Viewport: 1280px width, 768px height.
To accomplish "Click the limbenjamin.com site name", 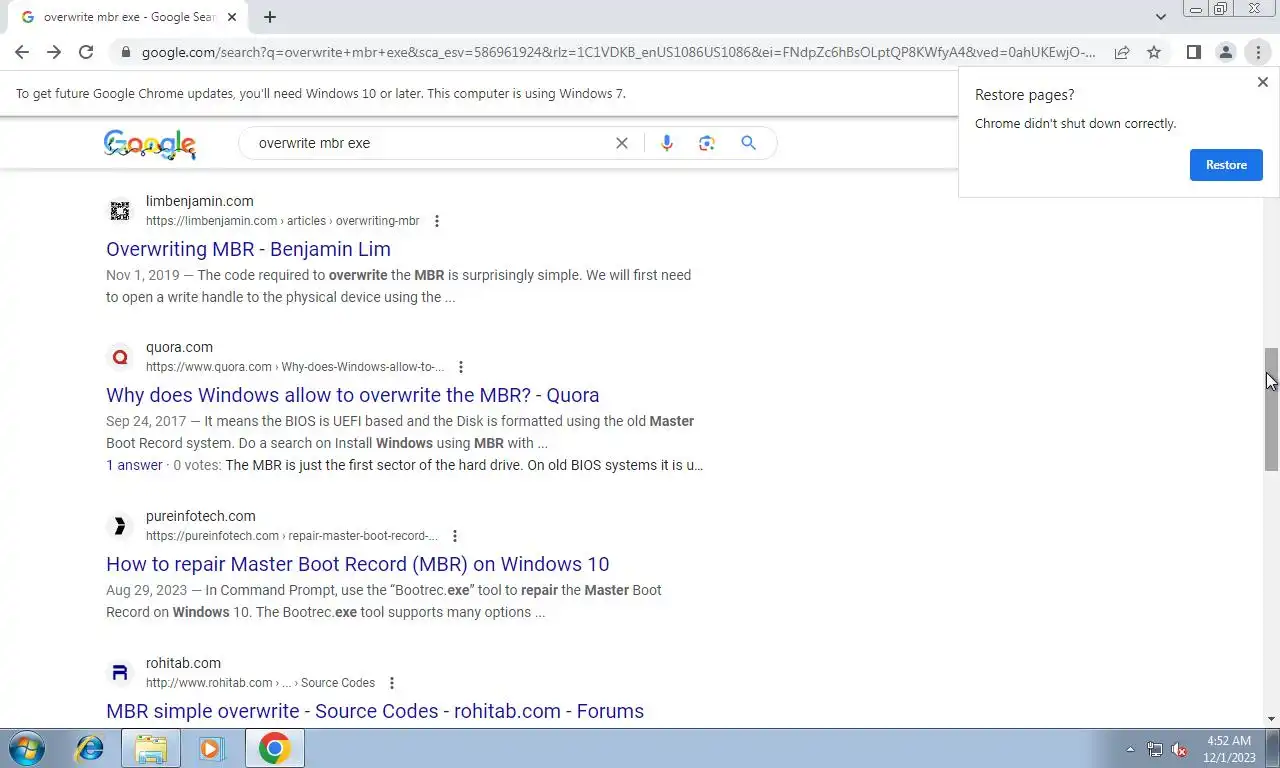I will [x=200, y=201].
